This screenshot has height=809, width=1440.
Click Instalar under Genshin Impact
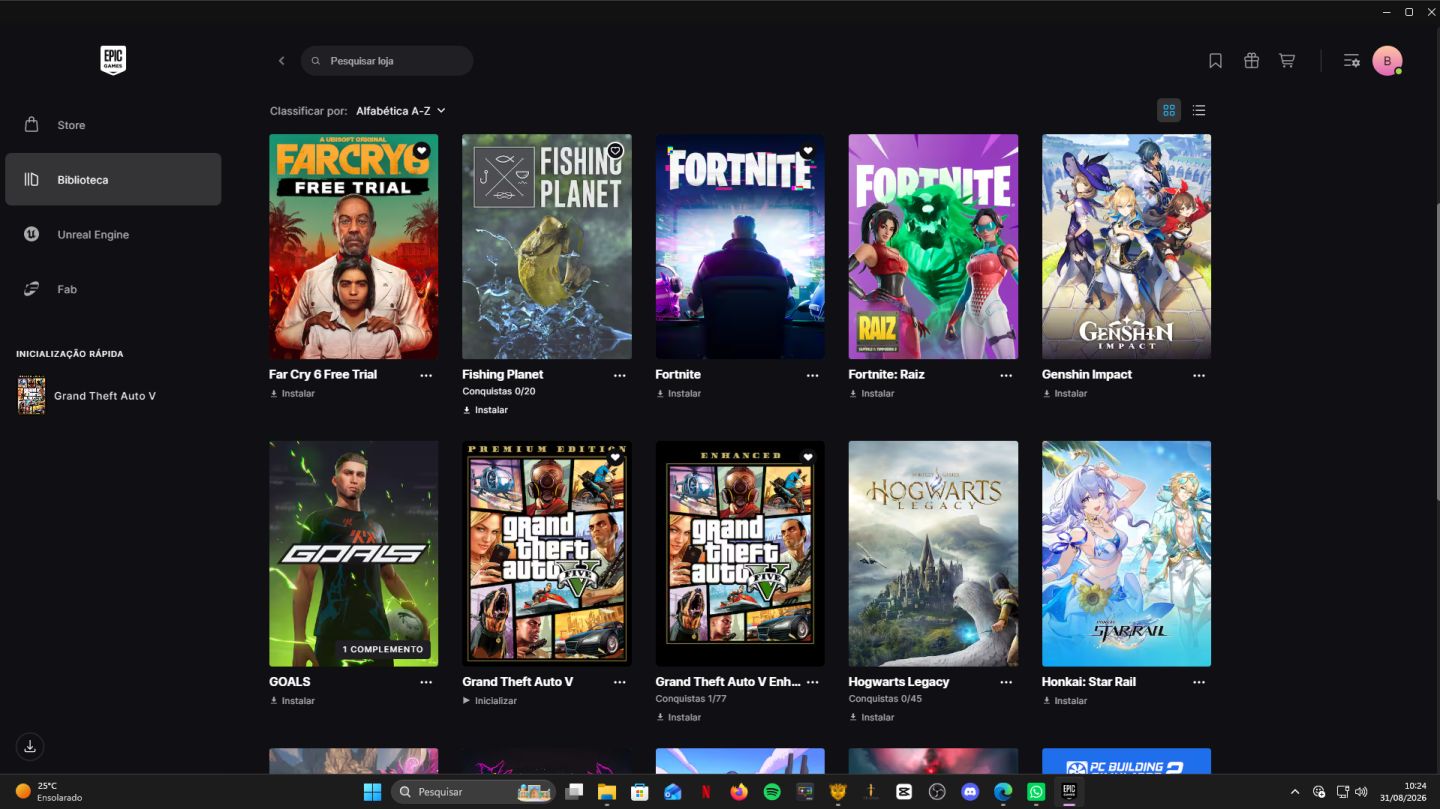(1065, 394)
